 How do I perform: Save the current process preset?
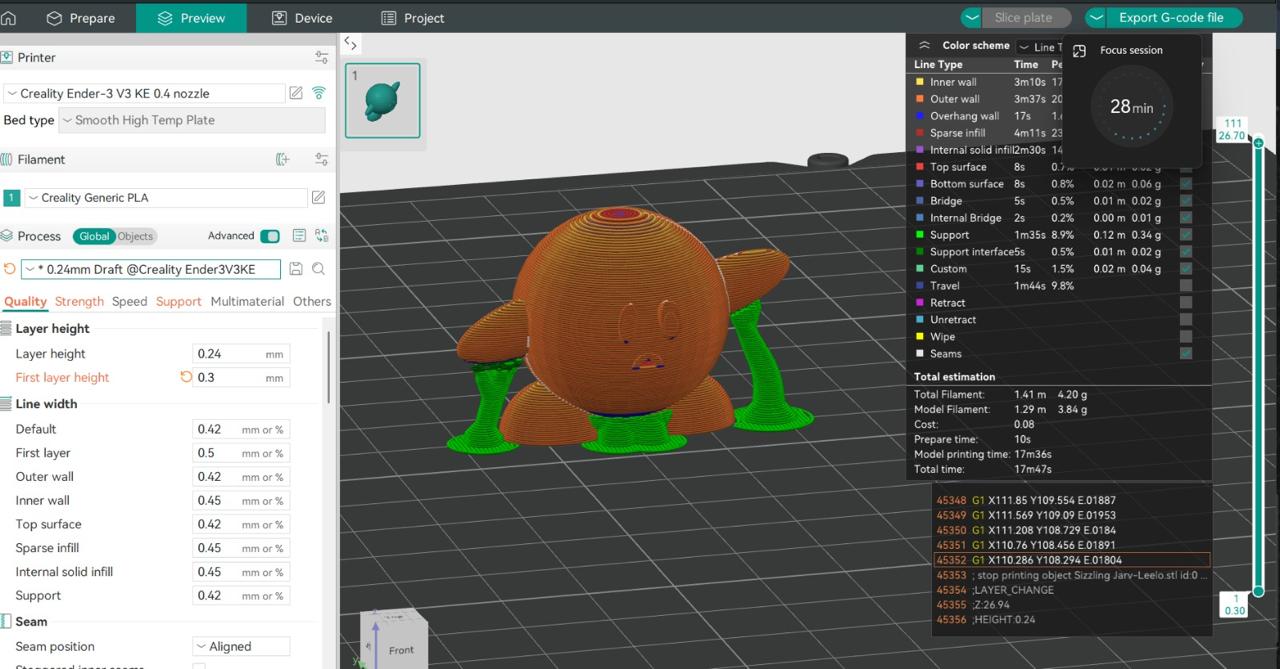point(296,269)
